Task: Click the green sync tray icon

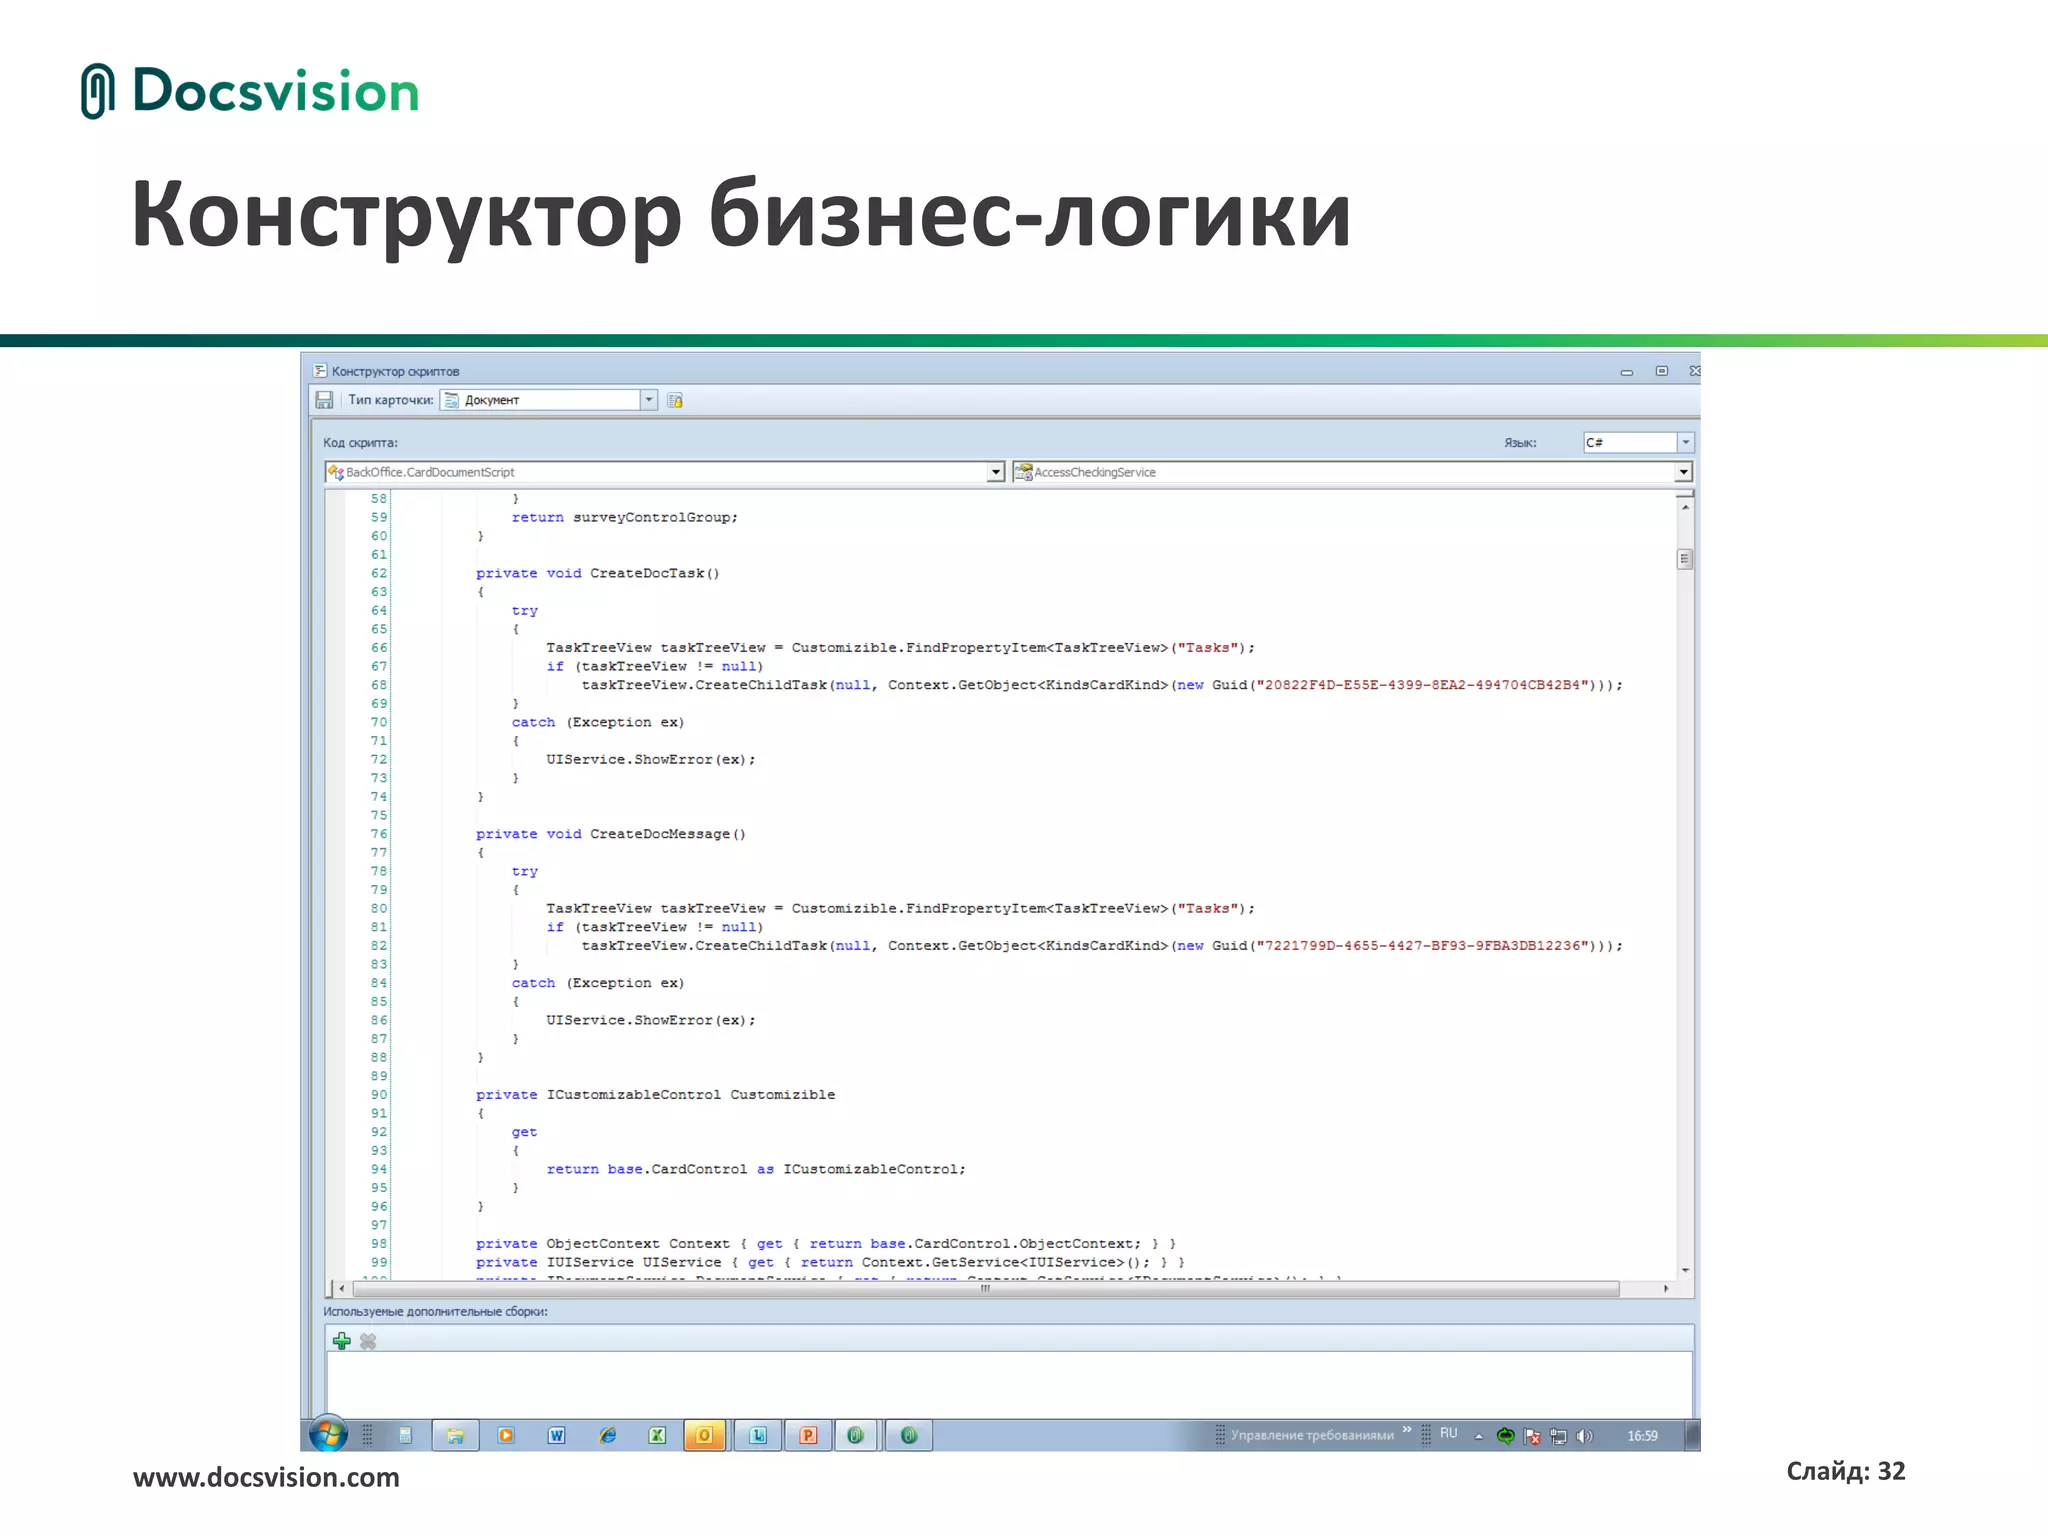Action: [1505, 1436]
